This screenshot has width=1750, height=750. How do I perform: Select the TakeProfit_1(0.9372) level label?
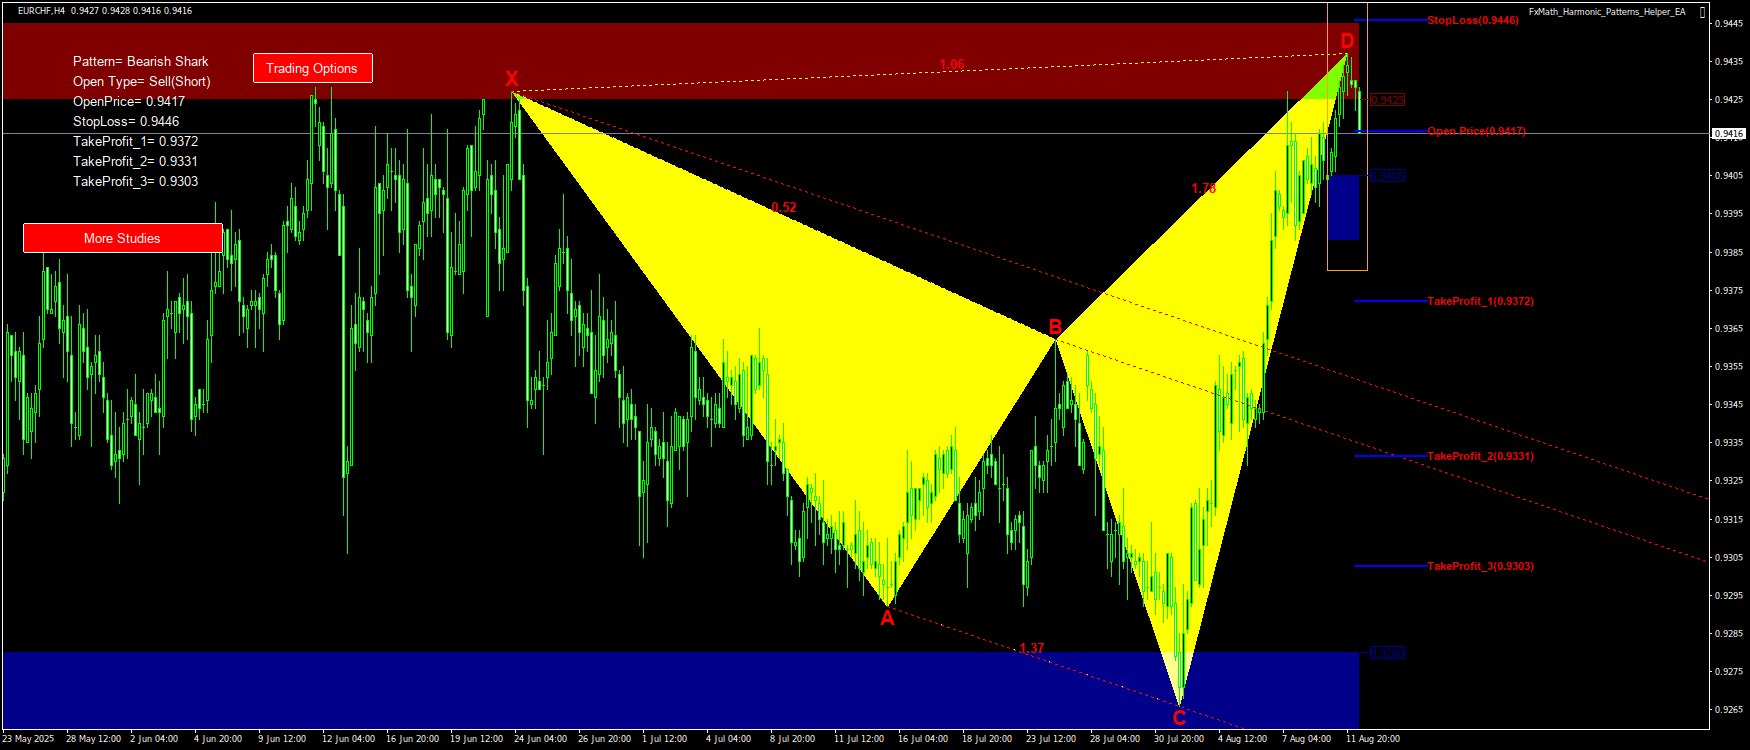pos(1480,301)
